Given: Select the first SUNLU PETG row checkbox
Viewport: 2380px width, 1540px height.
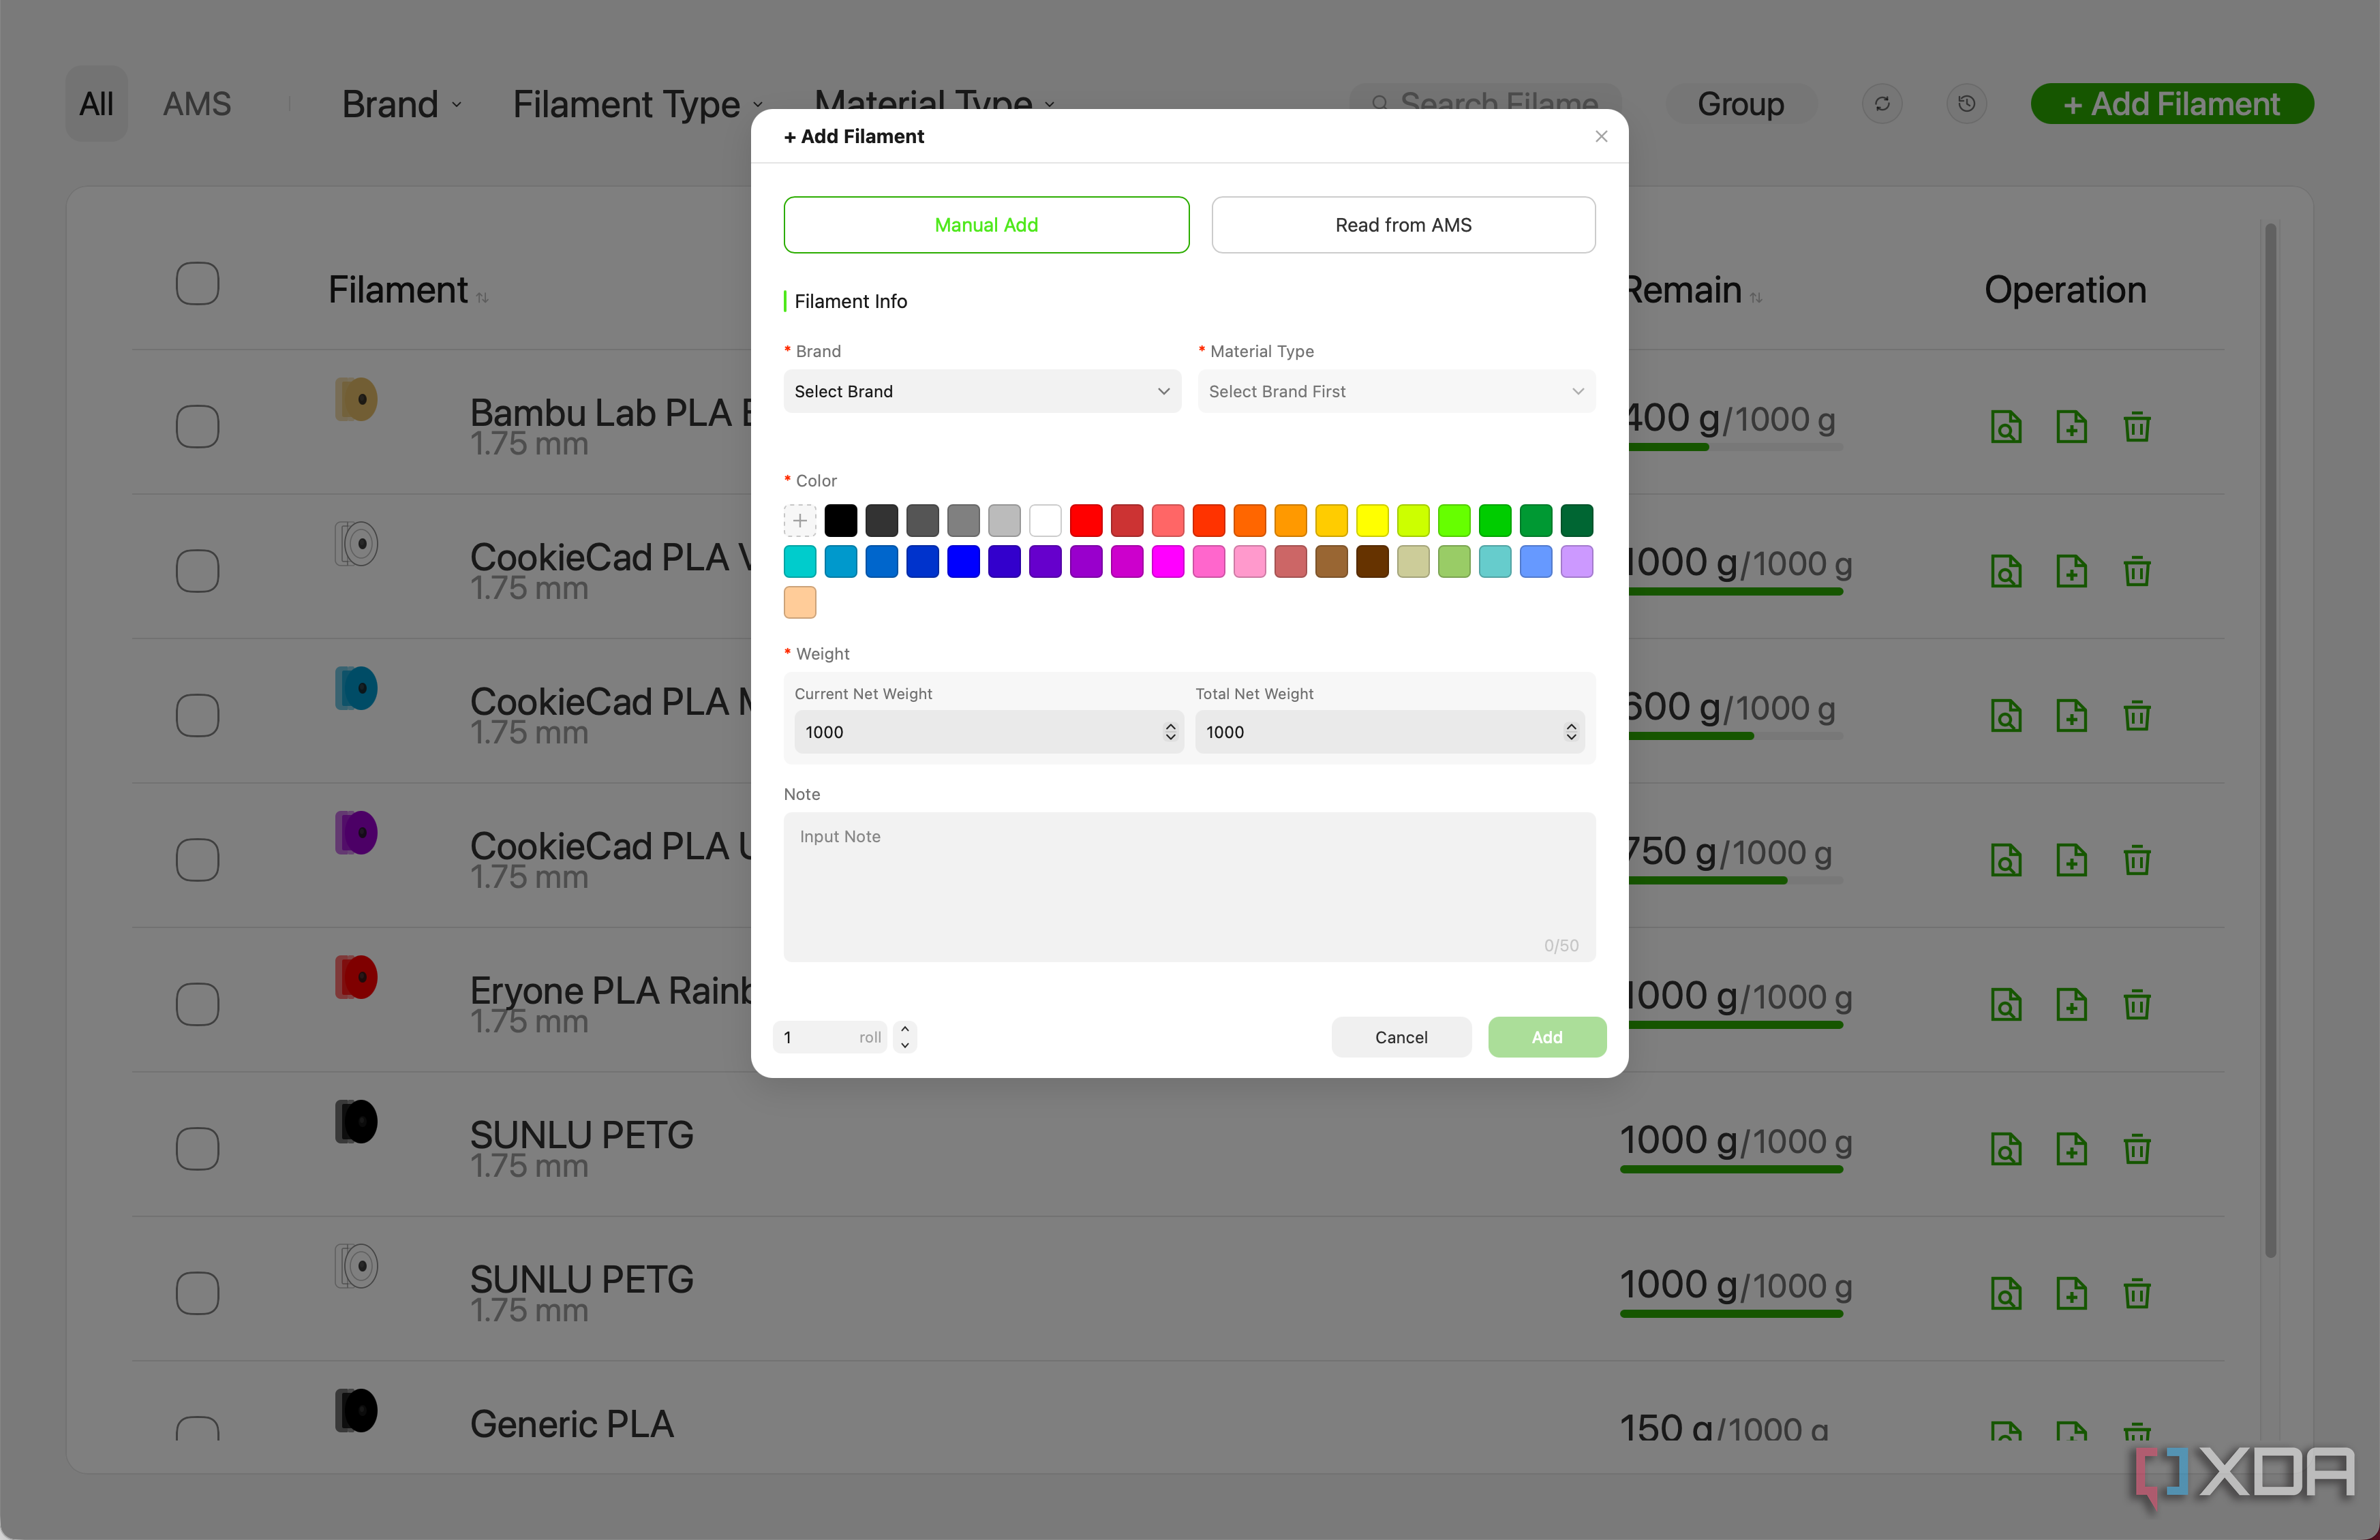Looking at the screenshot, I should [x=197, y=1149].
